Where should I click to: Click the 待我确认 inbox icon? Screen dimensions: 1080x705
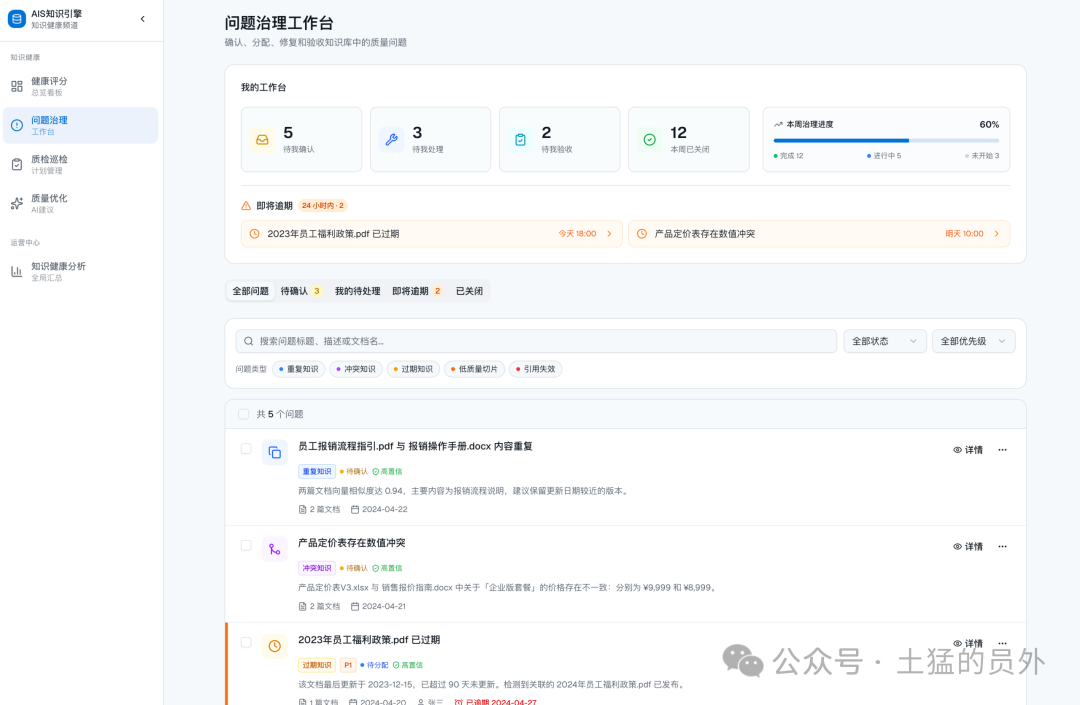[x=262, y=140]
